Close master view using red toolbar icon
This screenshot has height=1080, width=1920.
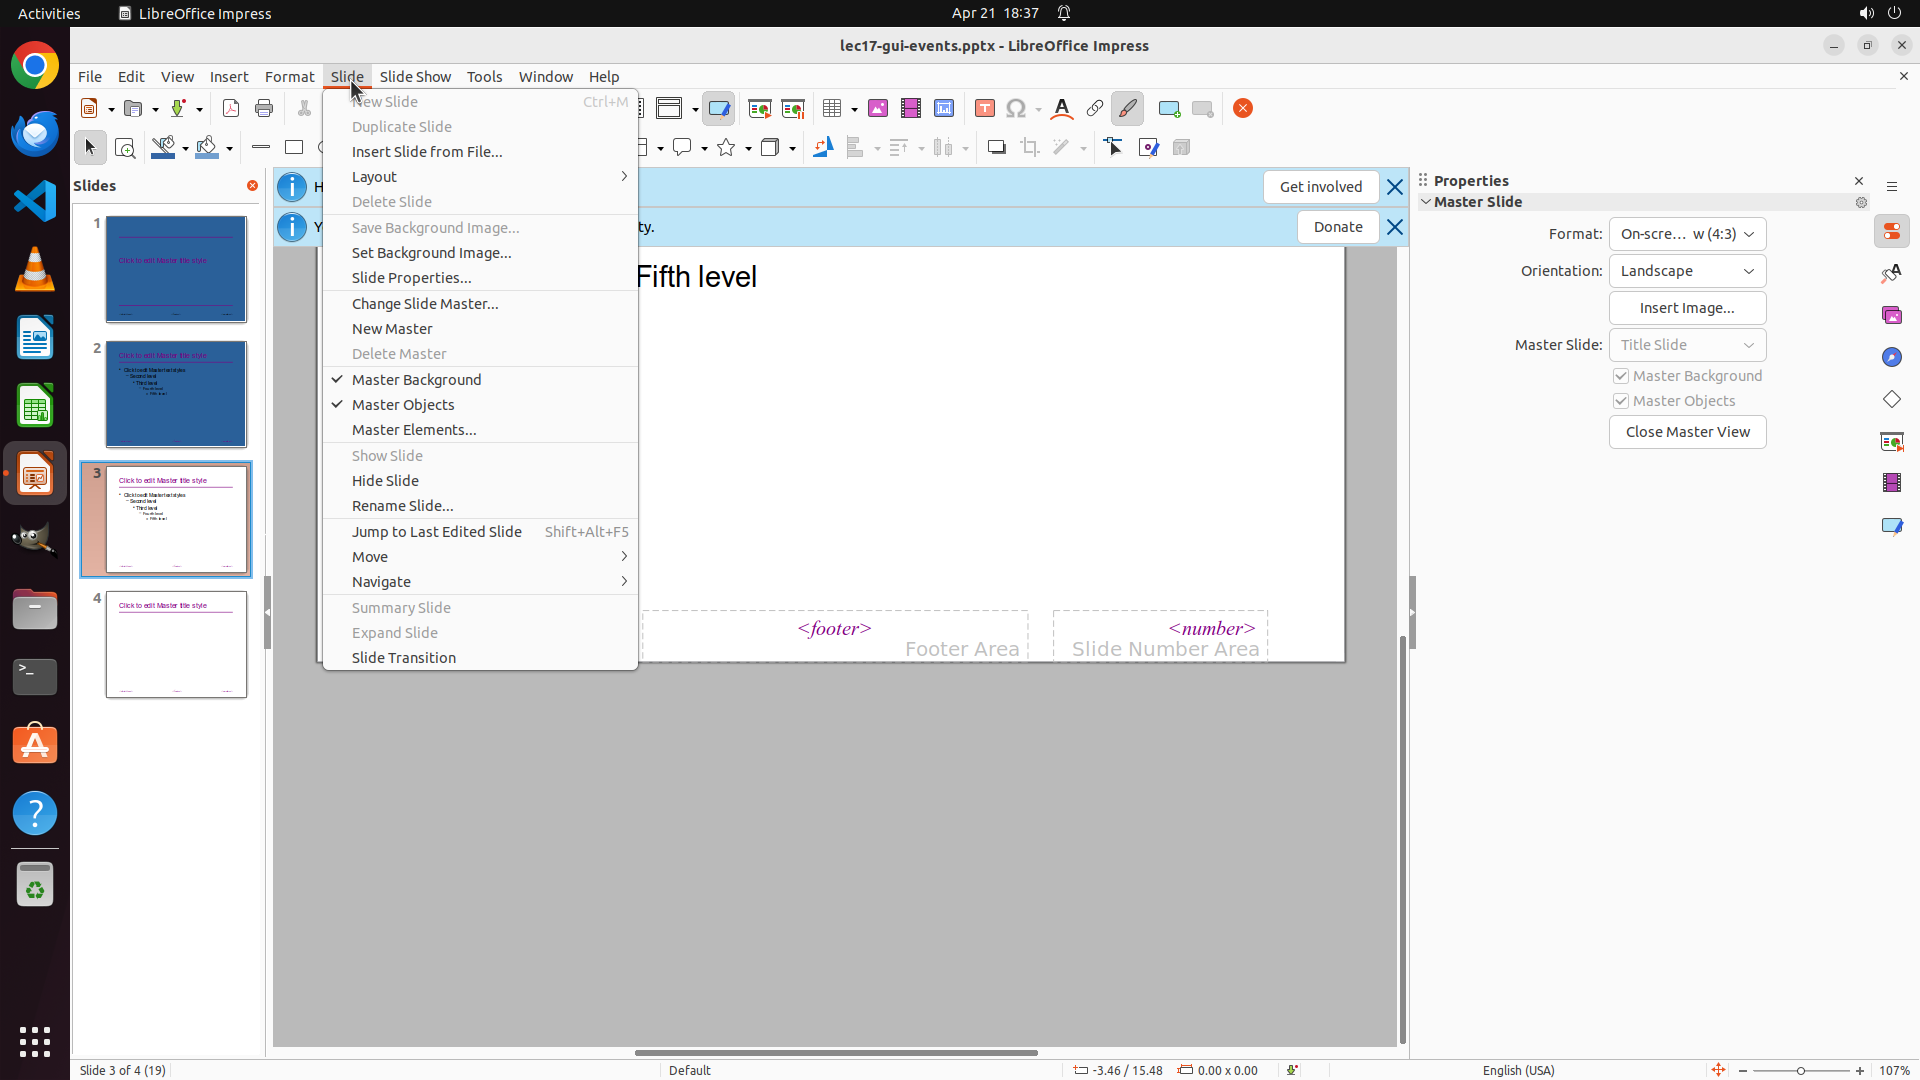pyautogui.click(x=1243, y=109)
